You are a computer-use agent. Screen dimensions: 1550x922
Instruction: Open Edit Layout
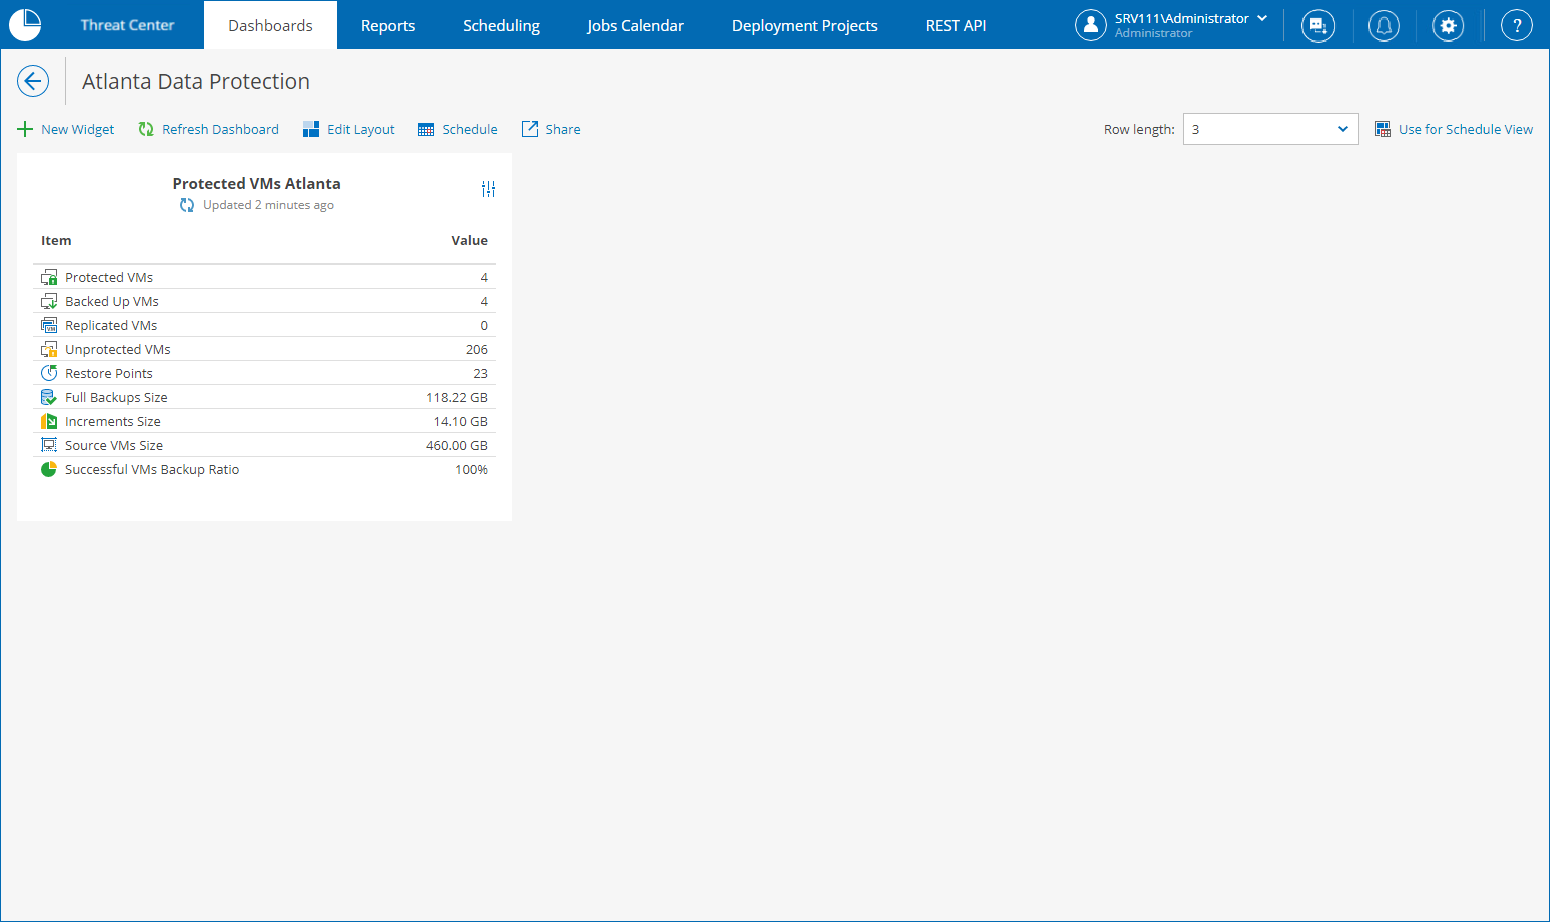pos(349,129)
